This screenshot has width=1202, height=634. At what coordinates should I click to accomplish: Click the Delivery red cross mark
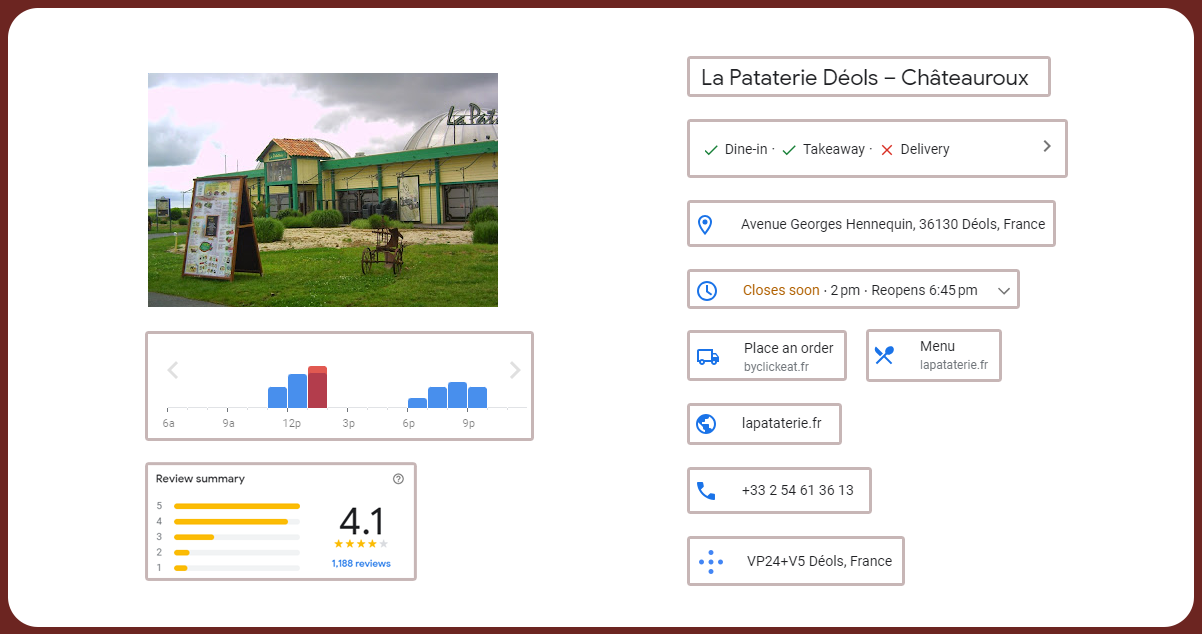[886, 150]
